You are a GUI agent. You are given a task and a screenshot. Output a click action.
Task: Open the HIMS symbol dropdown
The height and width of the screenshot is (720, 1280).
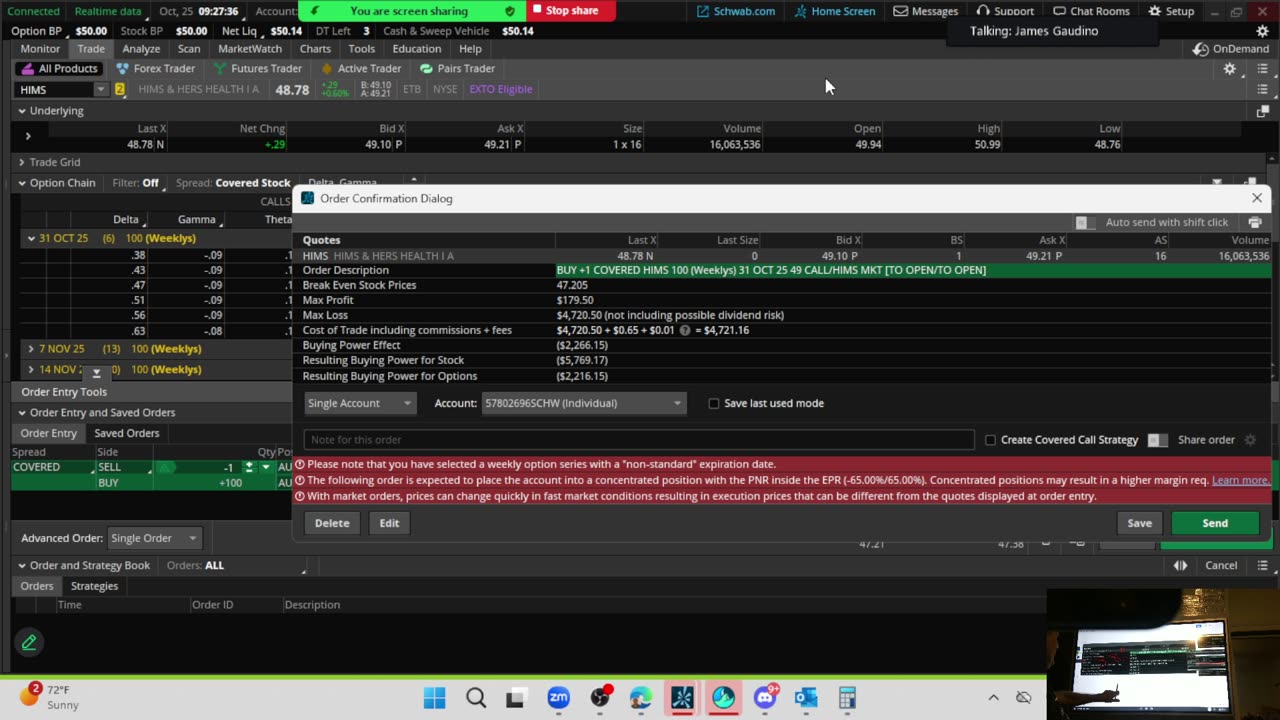pos(100,89)
